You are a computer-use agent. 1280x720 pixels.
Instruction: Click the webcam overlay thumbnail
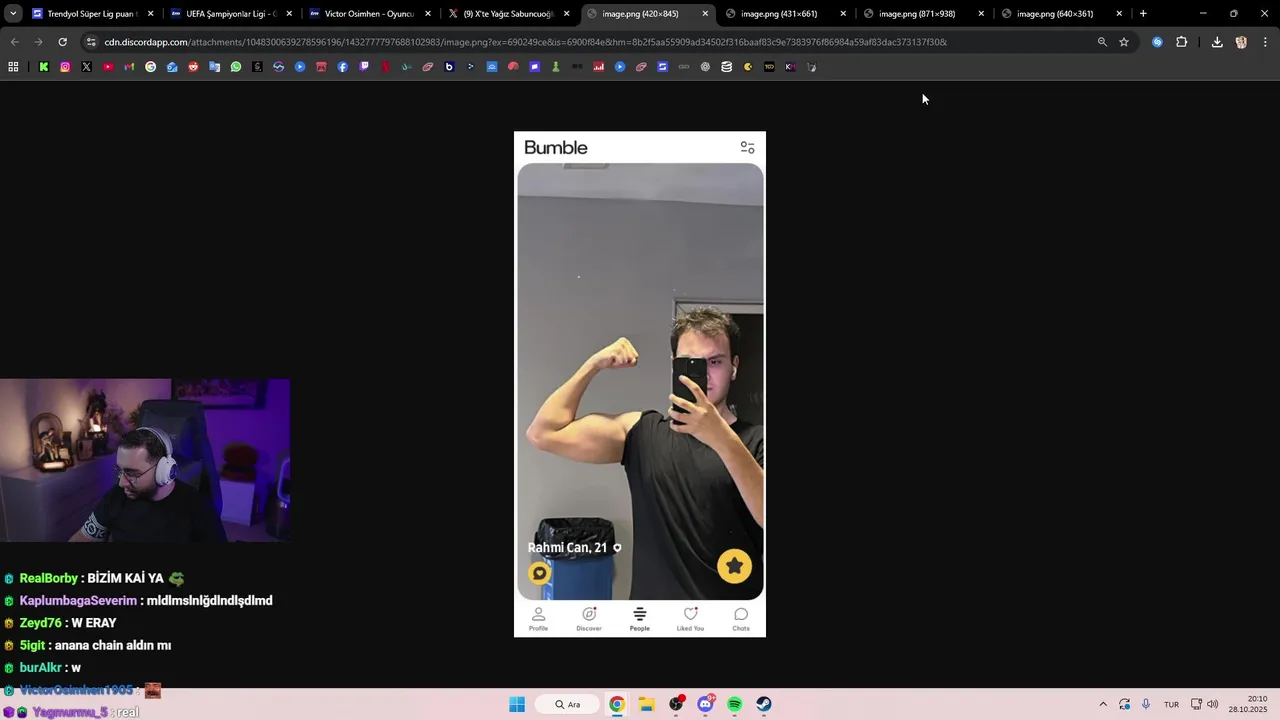(145, 460)
